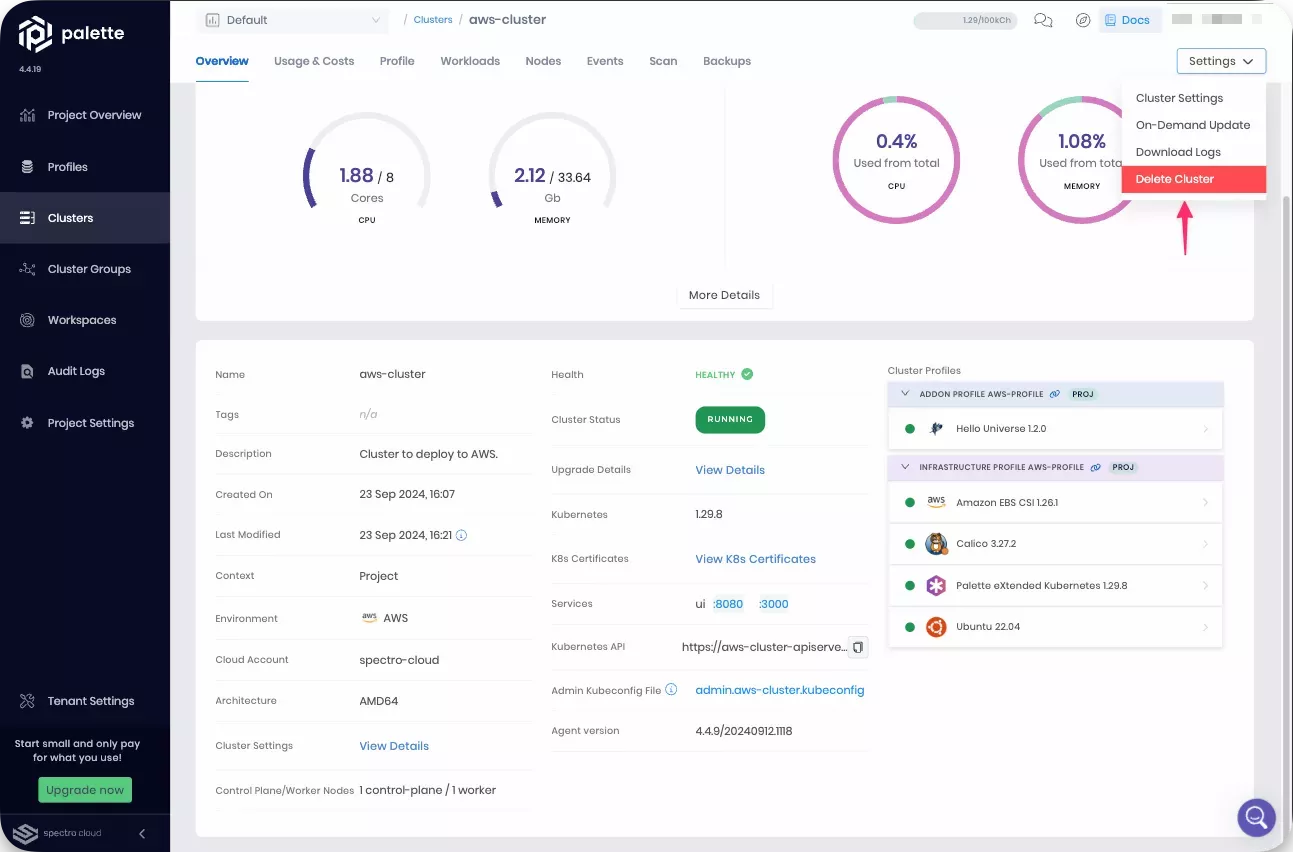Open the chat messages icon in header
This screenshot has height=852, width=1293.
point(1043,20)
